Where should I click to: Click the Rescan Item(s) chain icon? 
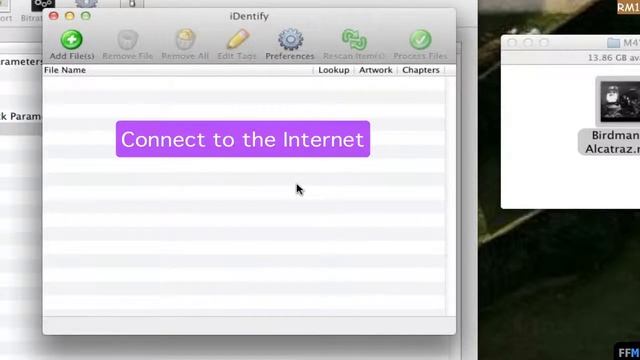[x=354, y=40]
